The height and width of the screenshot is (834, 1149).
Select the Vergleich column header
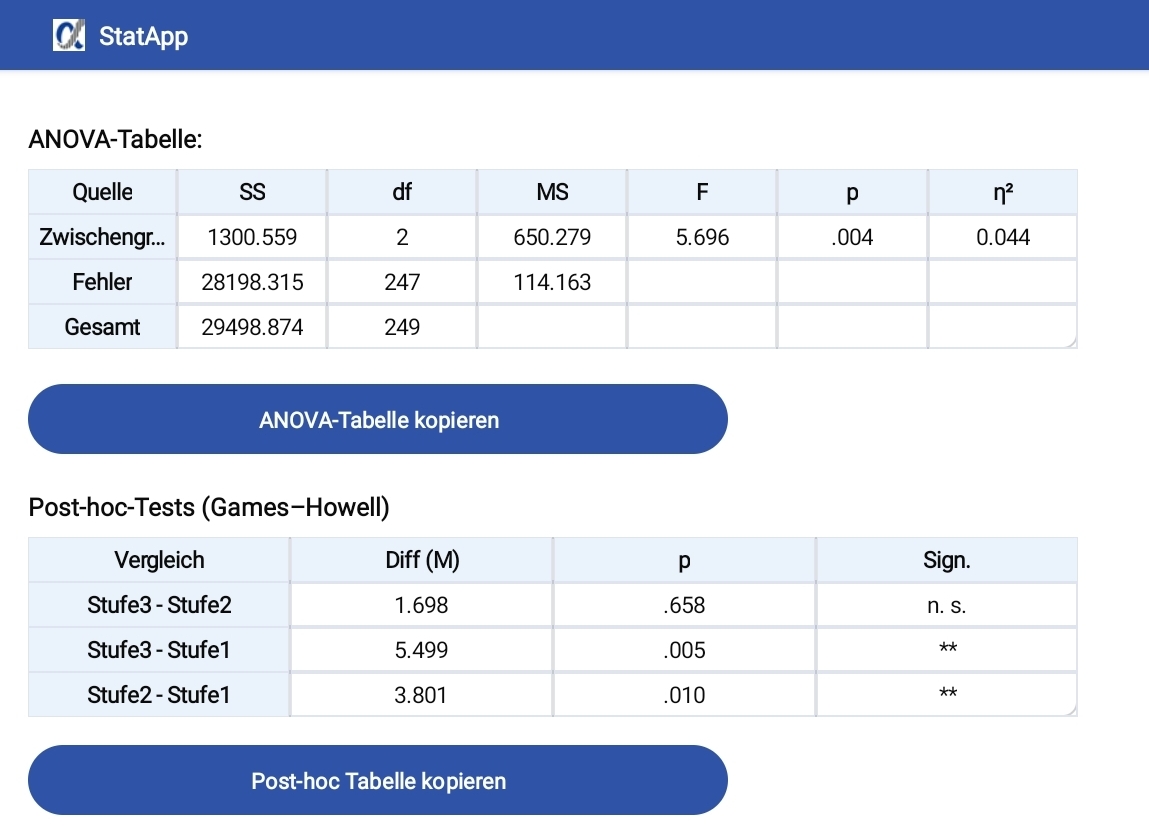[x=159, y=560]
